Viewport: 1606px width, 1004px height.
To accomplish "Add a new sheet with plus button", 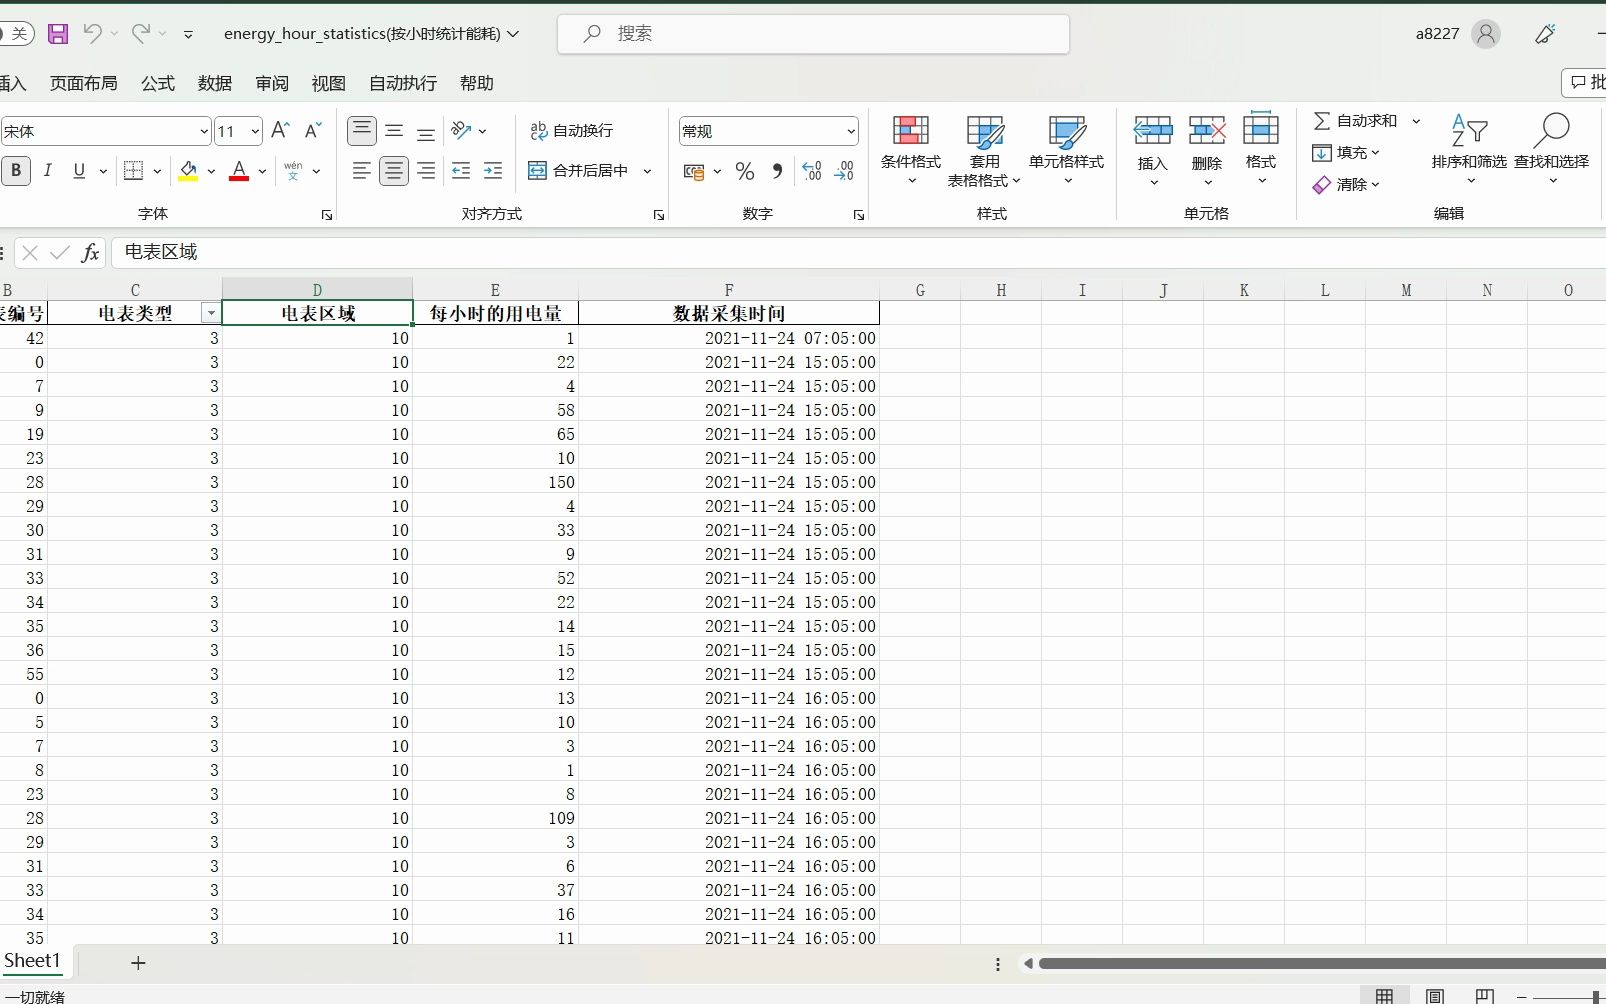I will [138, 963].
